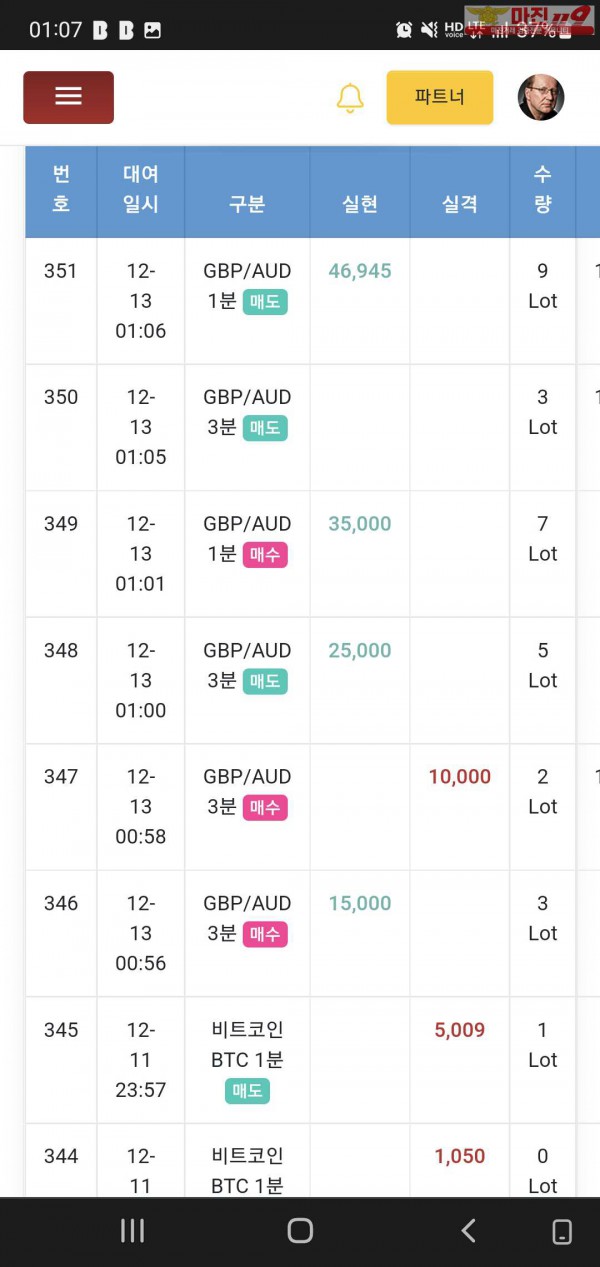Tap the rotate screen icon in navigation bar
This screenshot has height=1267, width=600.
point(562,1231)
